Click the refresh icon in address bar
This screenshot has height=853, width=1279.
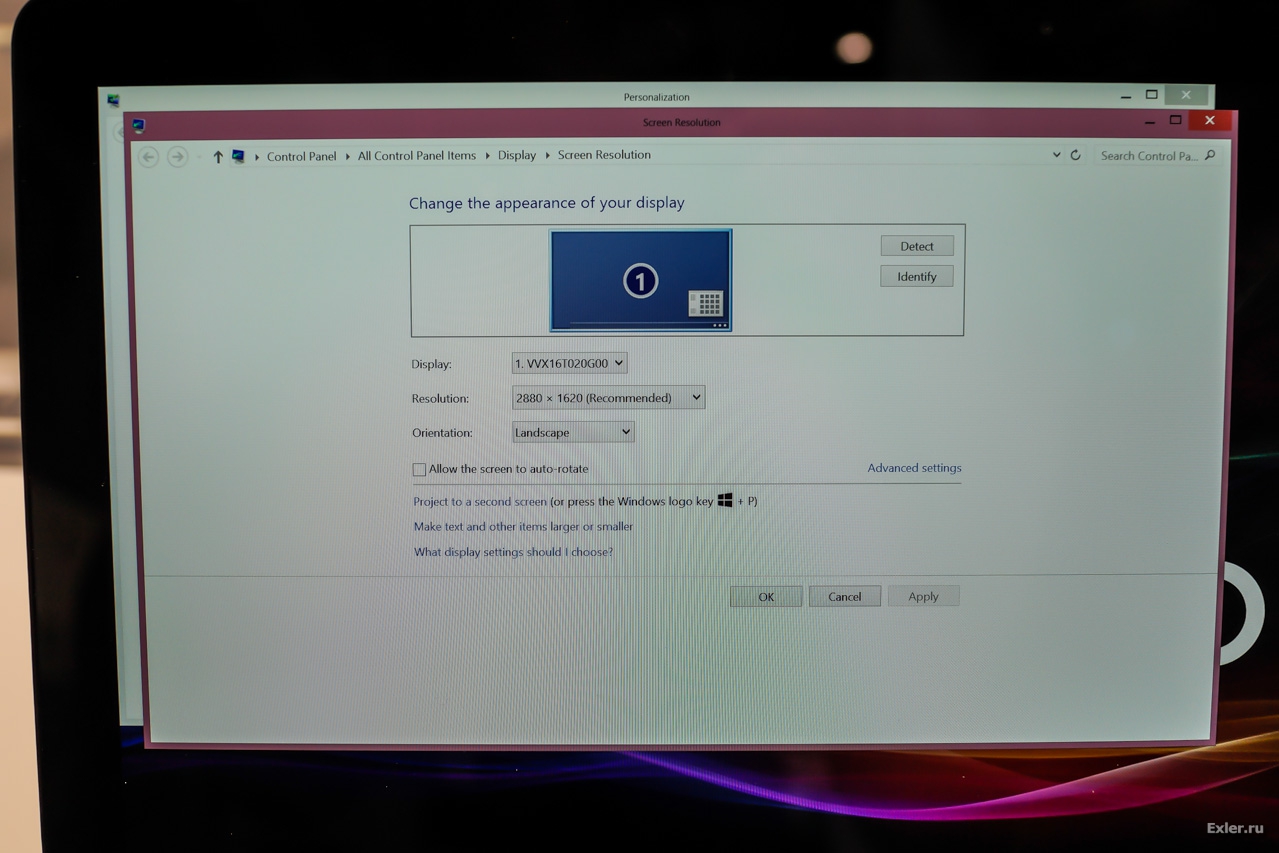click(1075, 156)
